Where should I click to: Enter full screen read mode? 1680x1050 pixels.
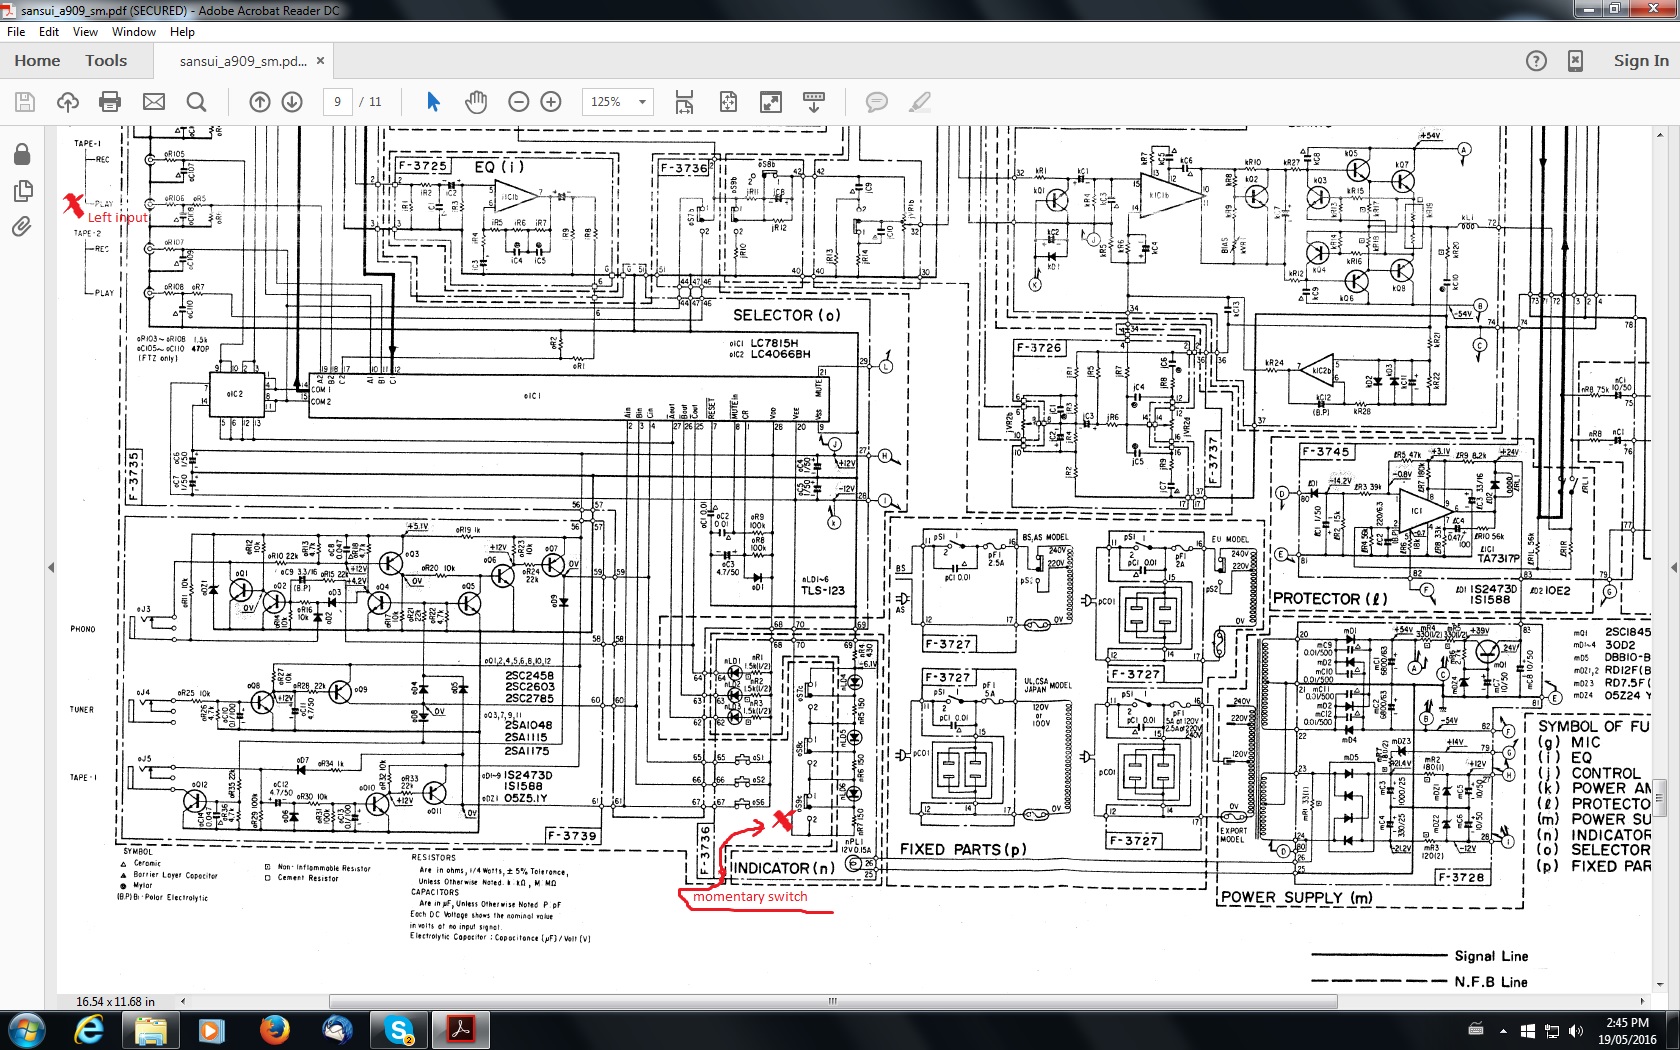coord(771,102)
